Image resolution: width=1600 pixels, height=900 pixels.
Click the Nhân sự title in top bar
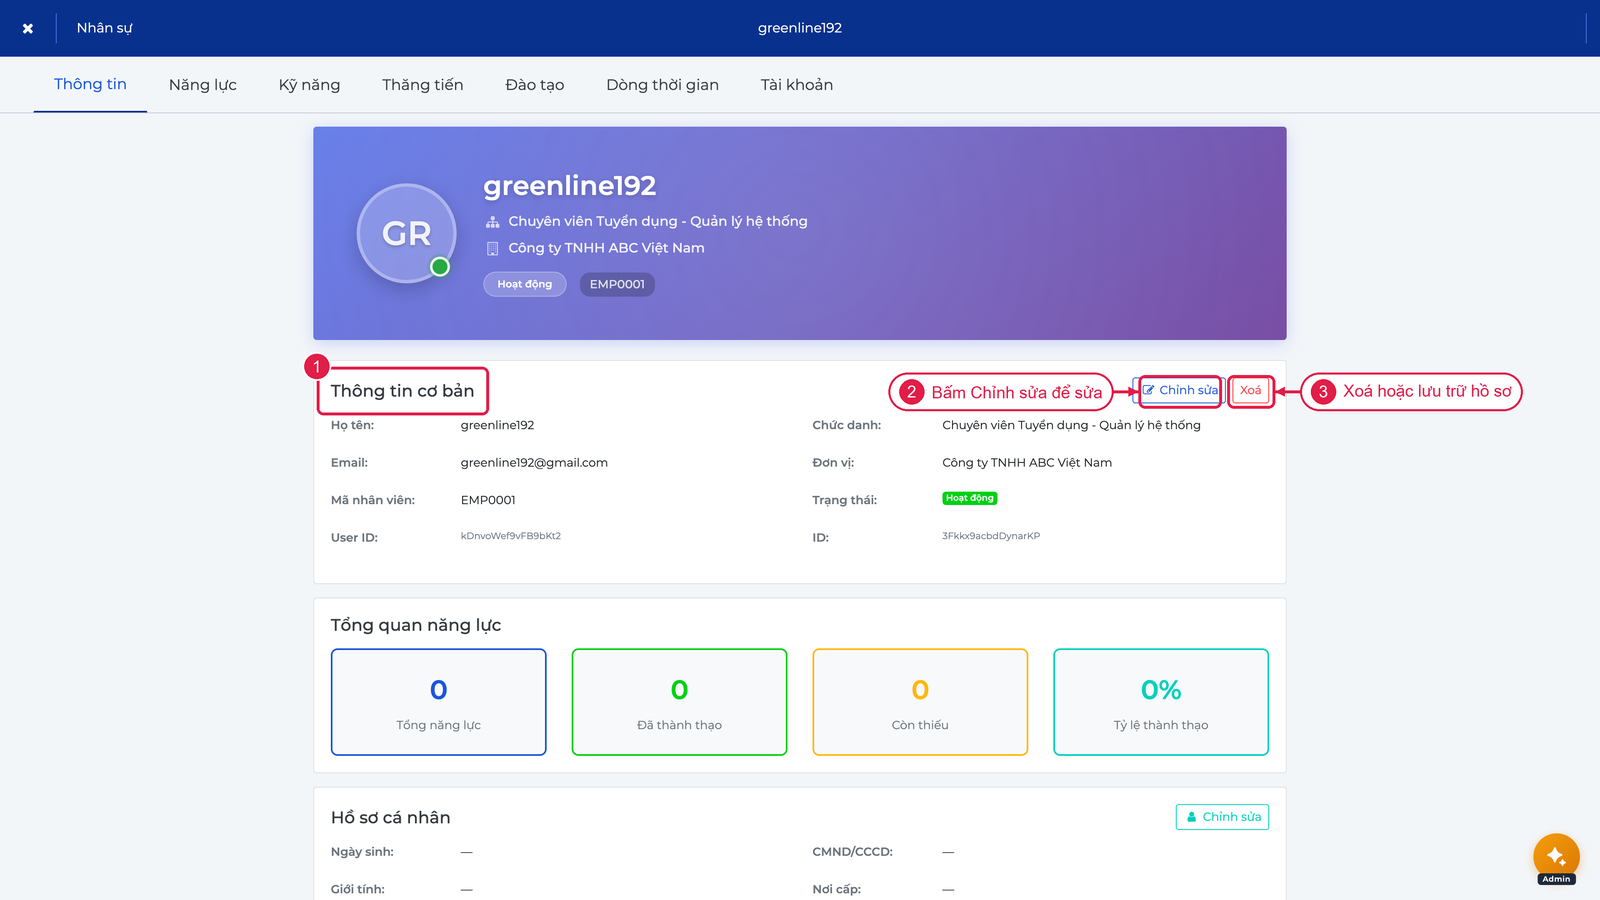coord(104,28)
